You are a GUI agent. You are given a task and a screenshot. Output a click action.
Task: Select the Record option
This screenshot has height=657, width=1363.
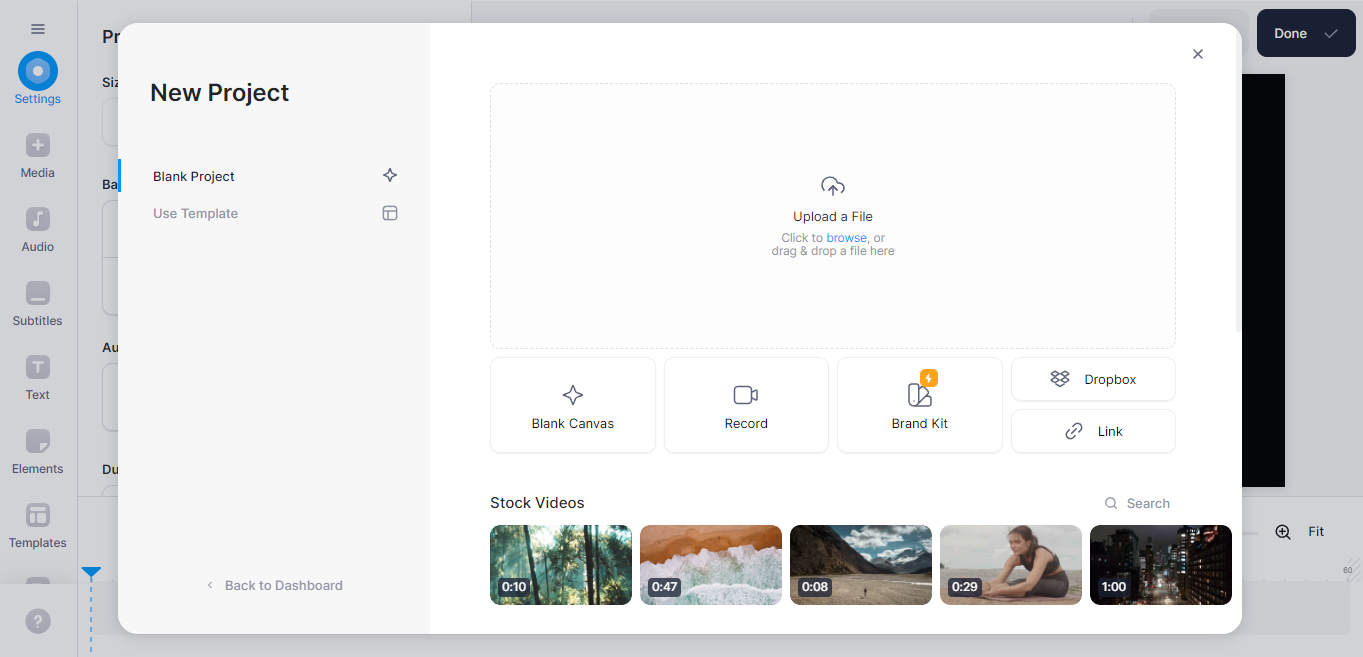point(746,405)
